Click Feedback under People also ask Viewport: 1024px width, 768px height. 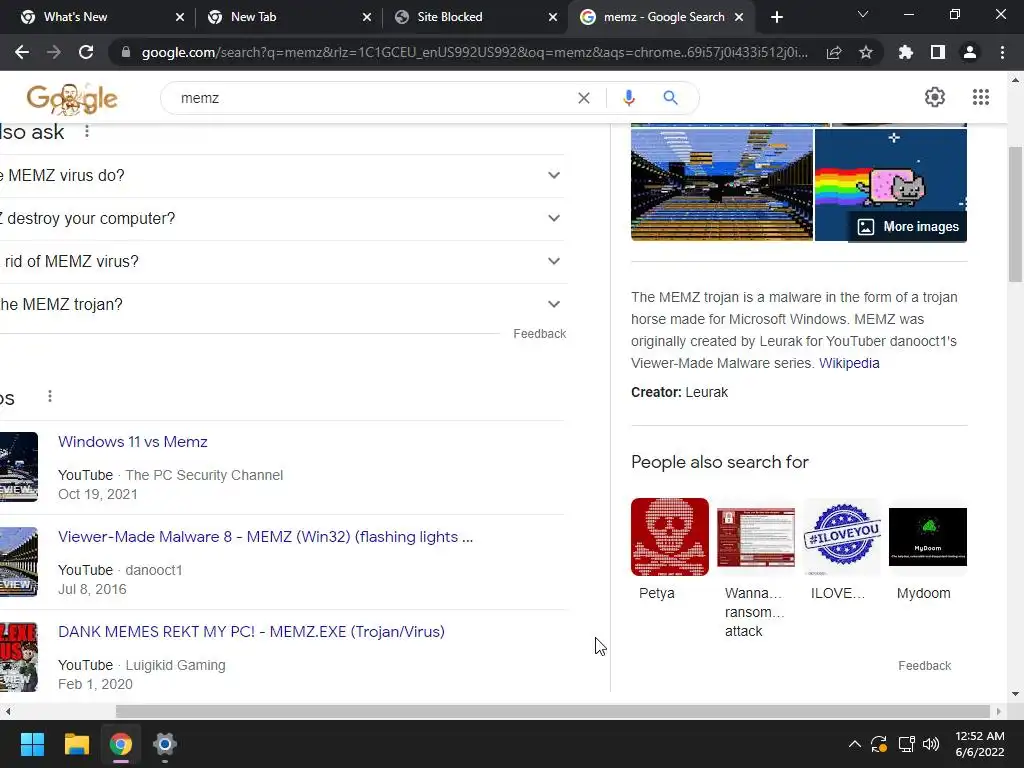[539, 334]
